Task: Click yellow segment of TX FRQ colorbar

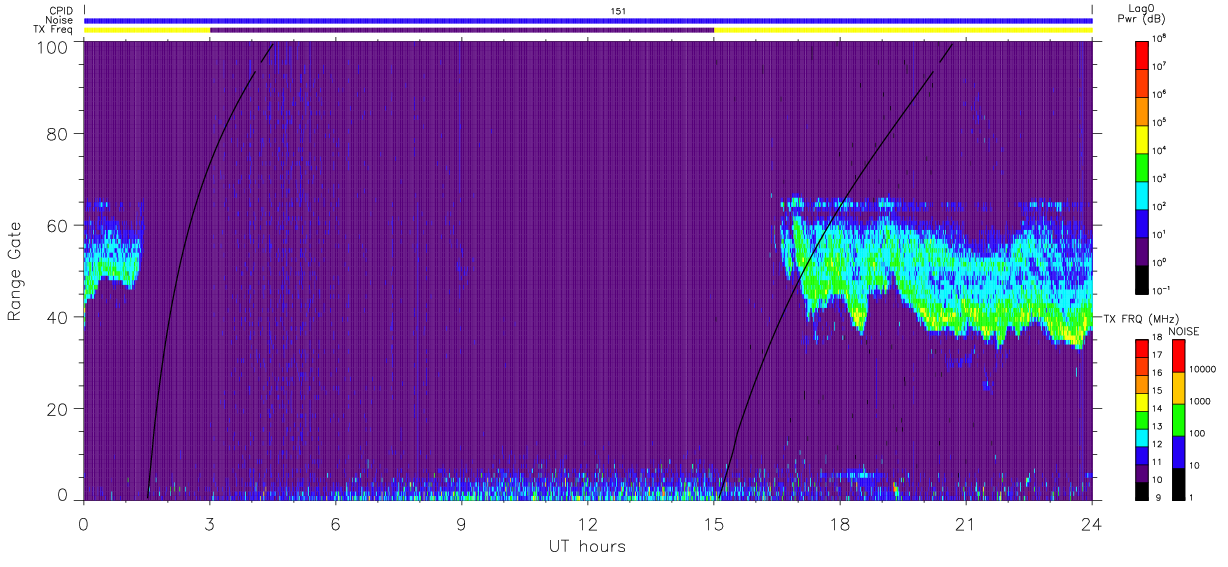Action: (1143, 401)
